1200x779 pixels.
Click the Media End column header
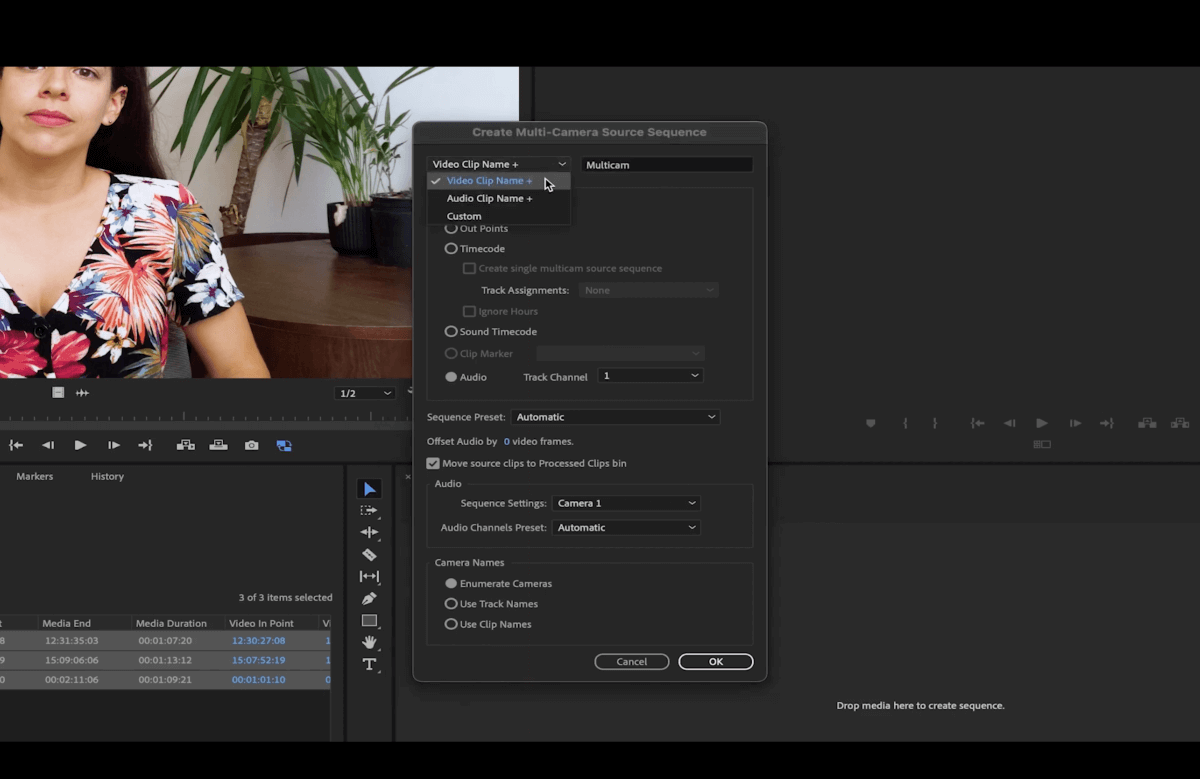coord(67,623)
